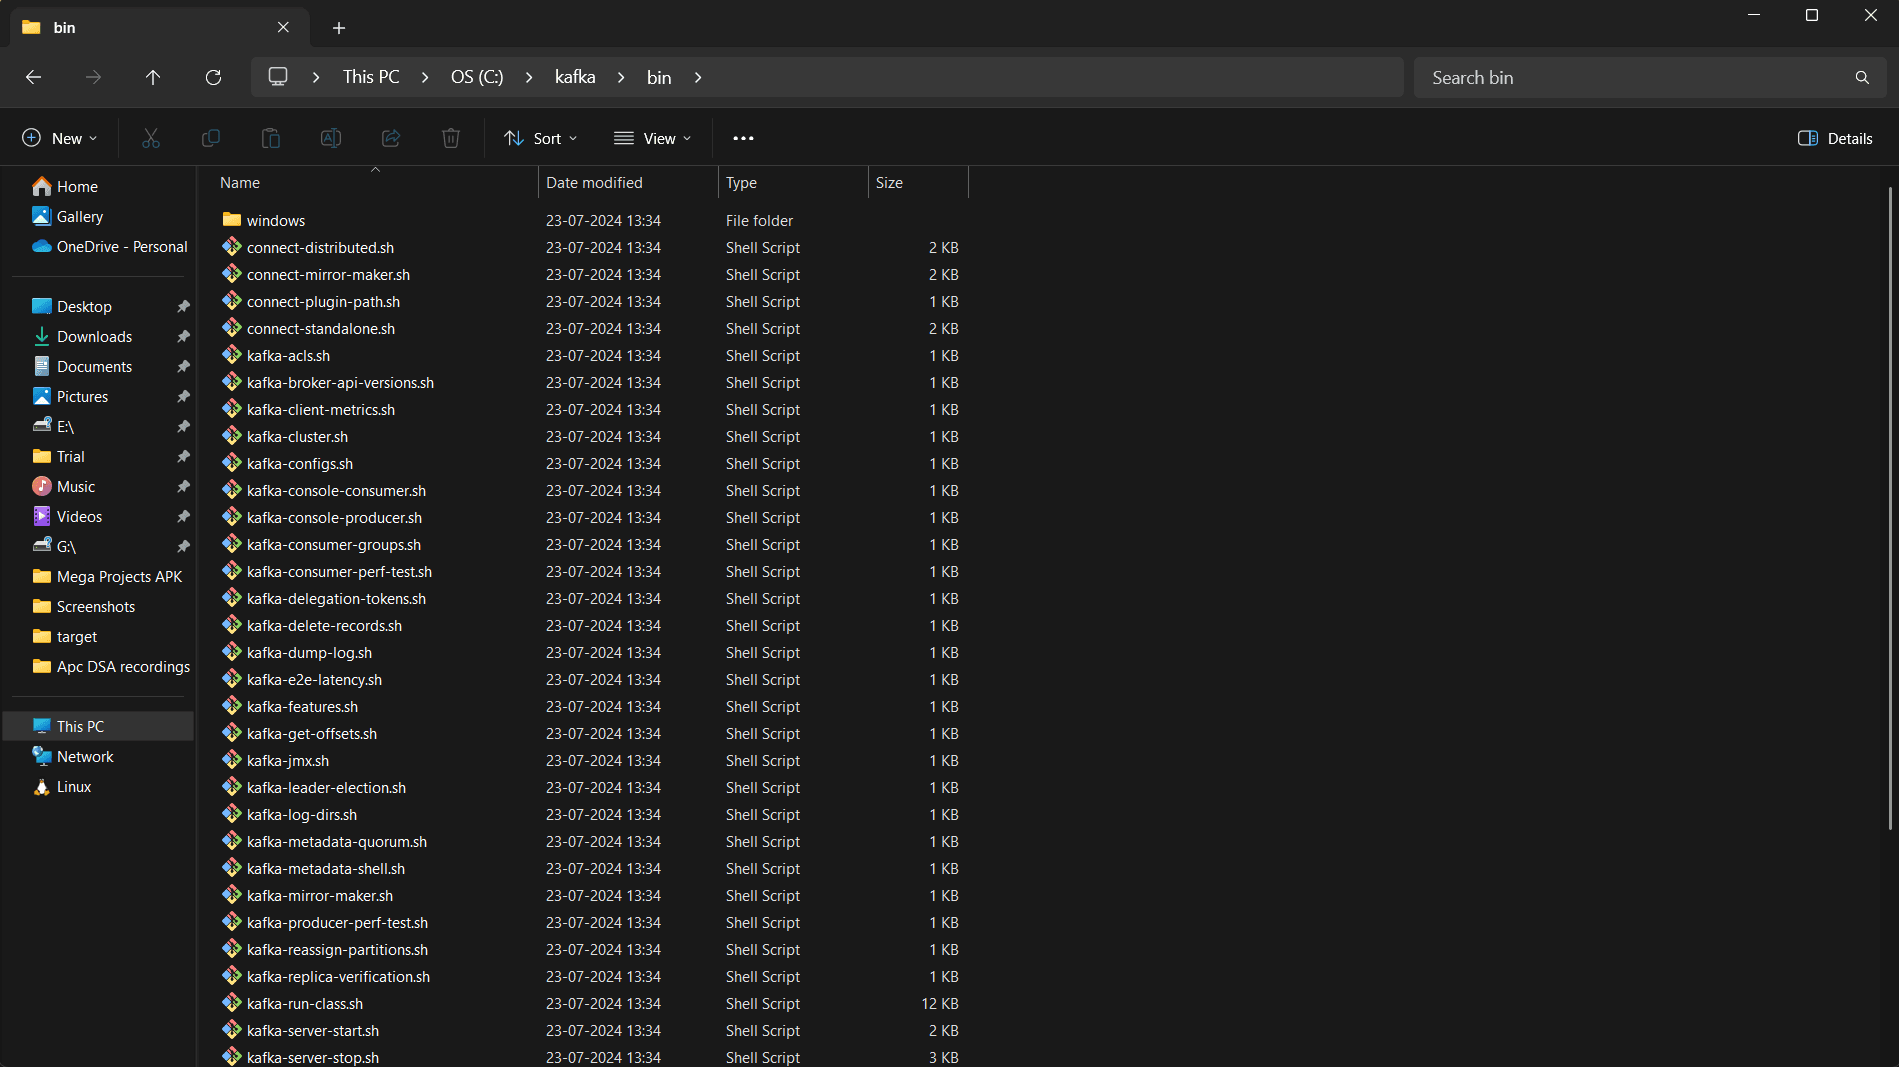This screenshot has width=1899, height=1067.
Task: Click the Rename toolbar icon
Action: 331,138
